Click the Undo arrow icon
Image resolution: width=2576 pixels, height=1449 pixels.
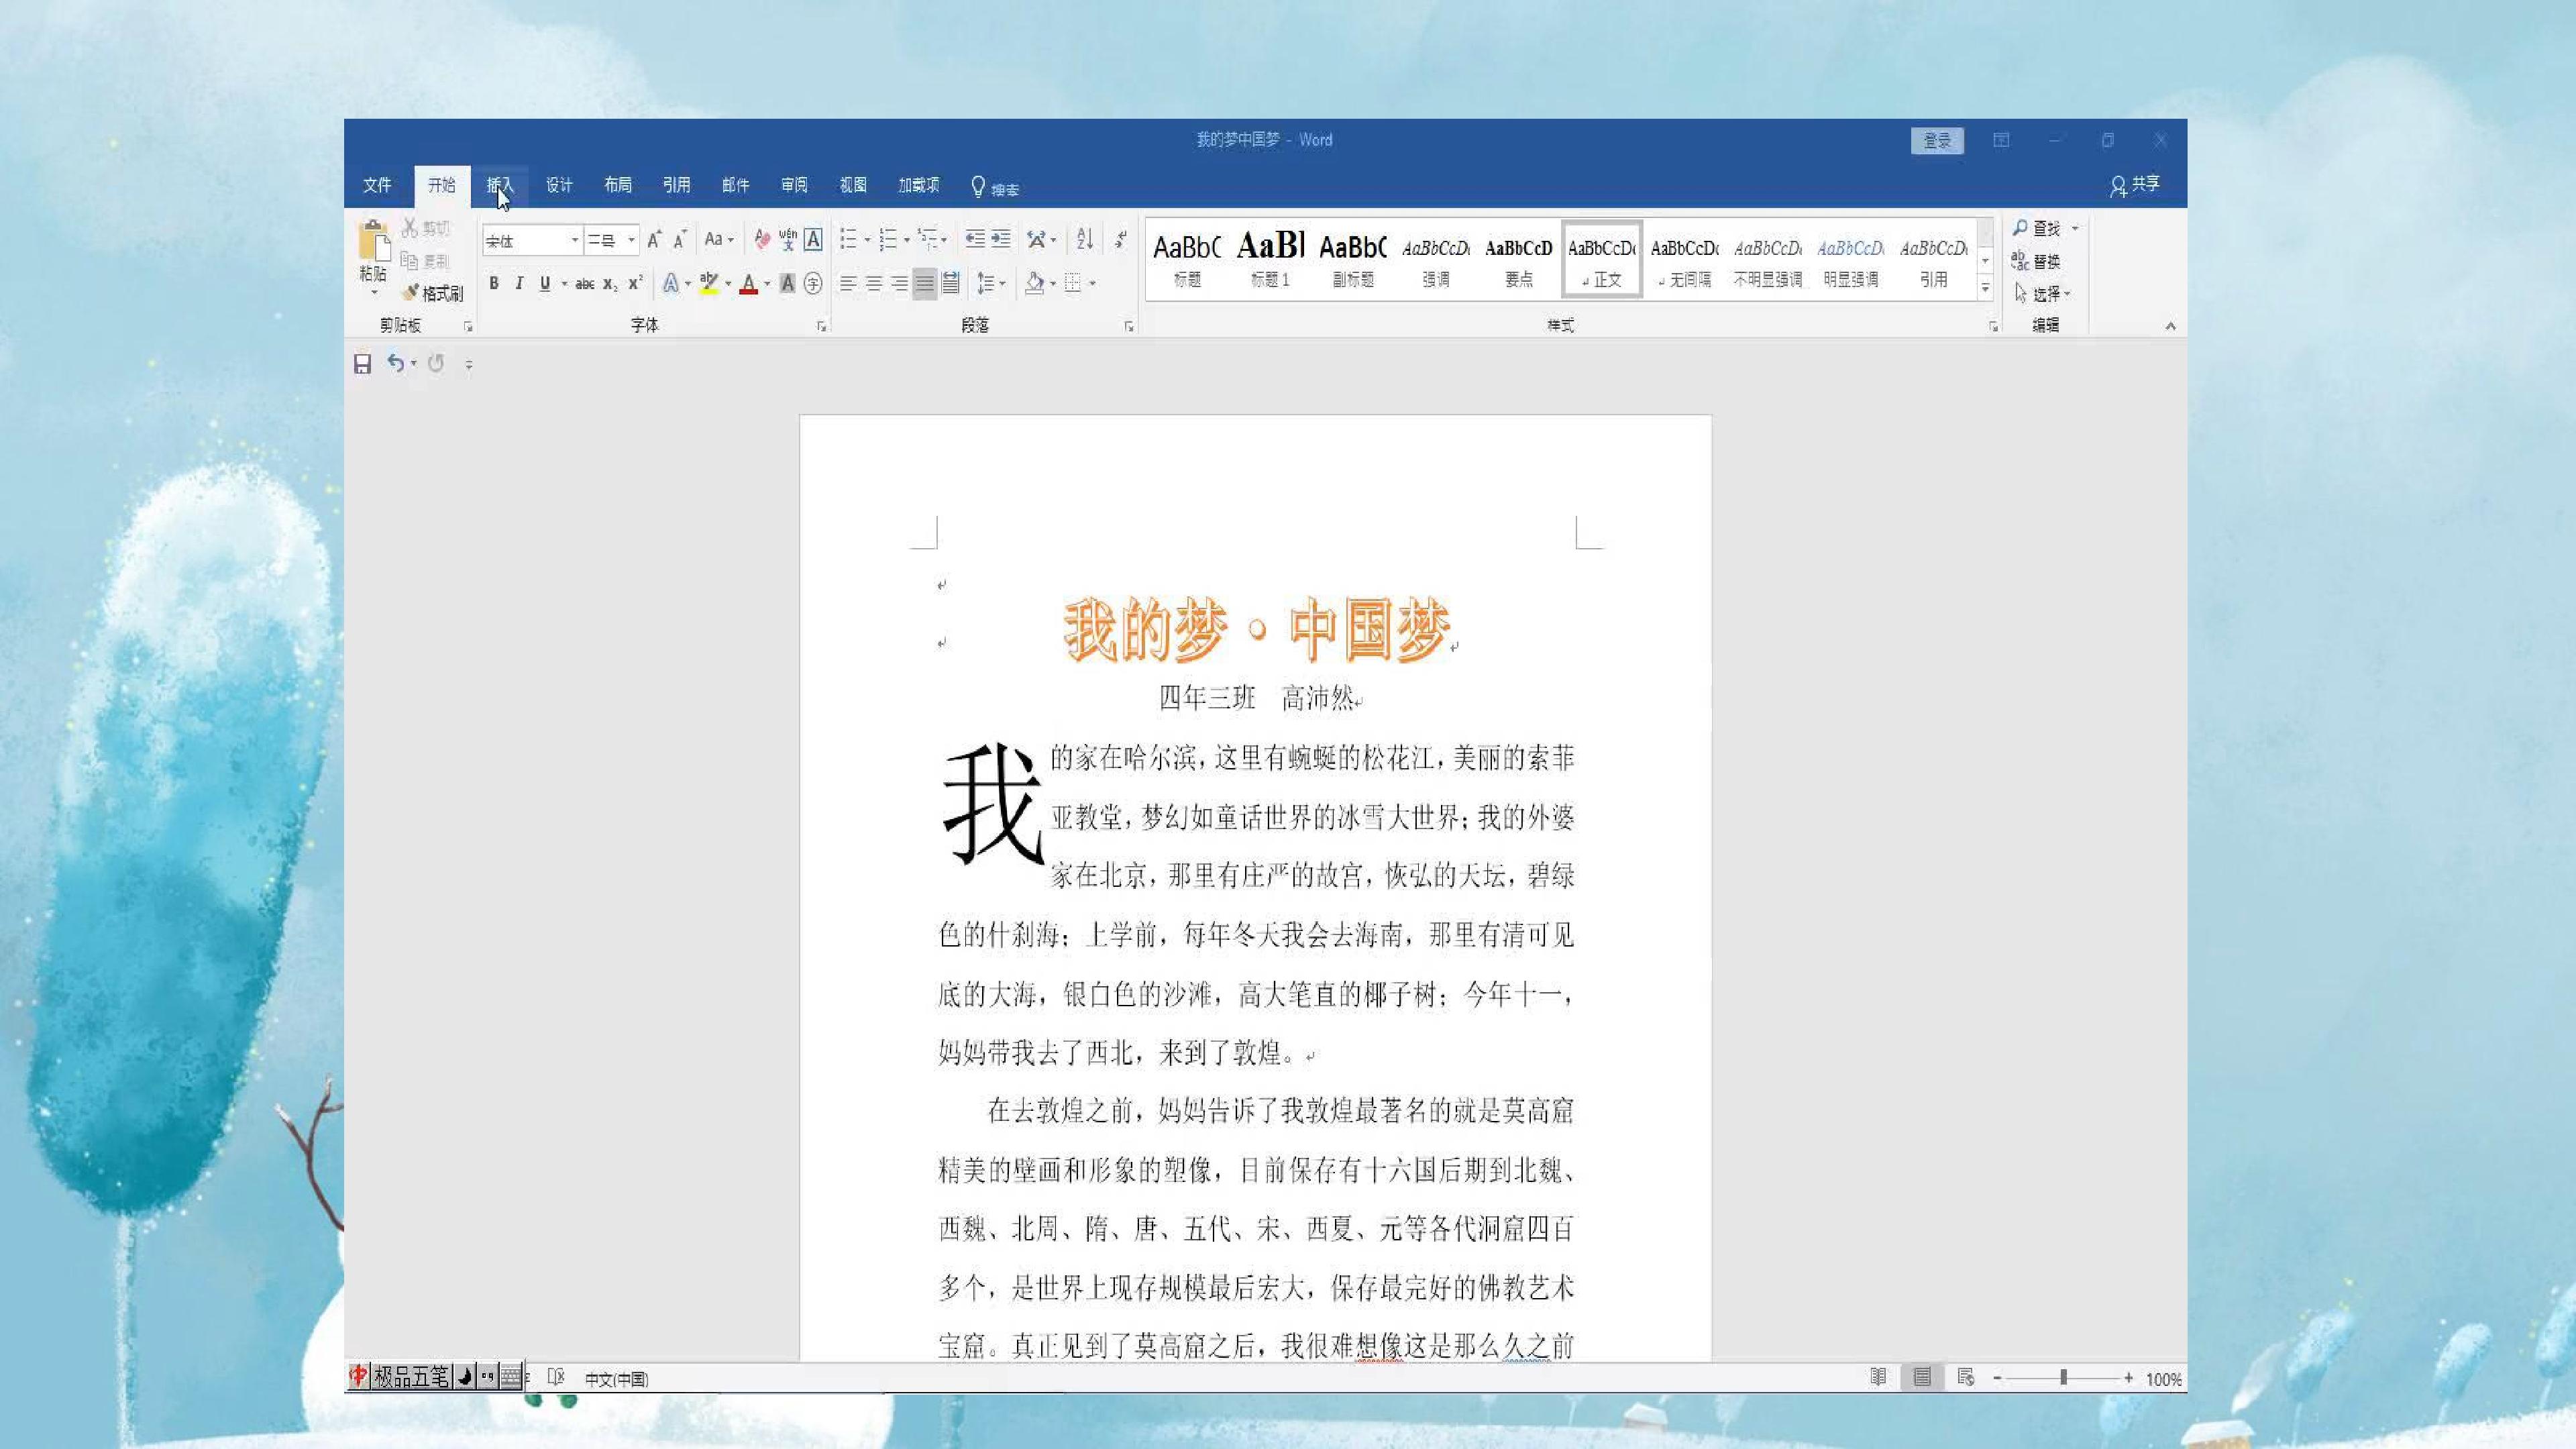[x=396, y=363]
